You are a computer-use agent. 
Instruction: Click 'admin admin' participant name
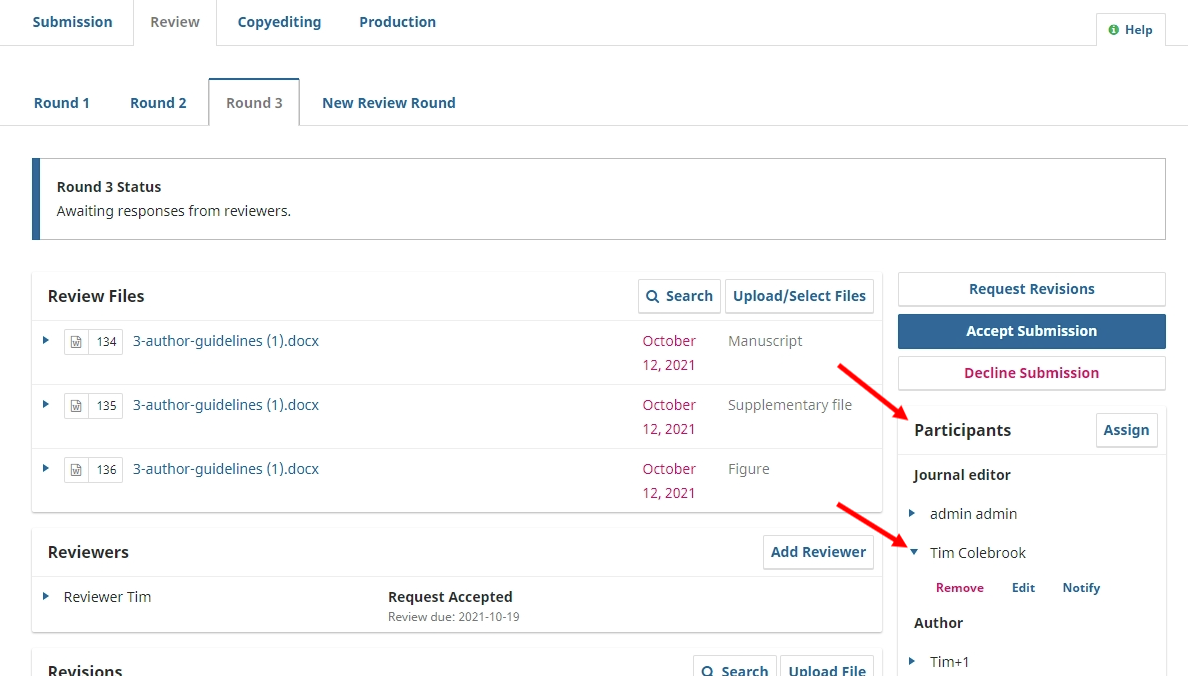(974, 514)
